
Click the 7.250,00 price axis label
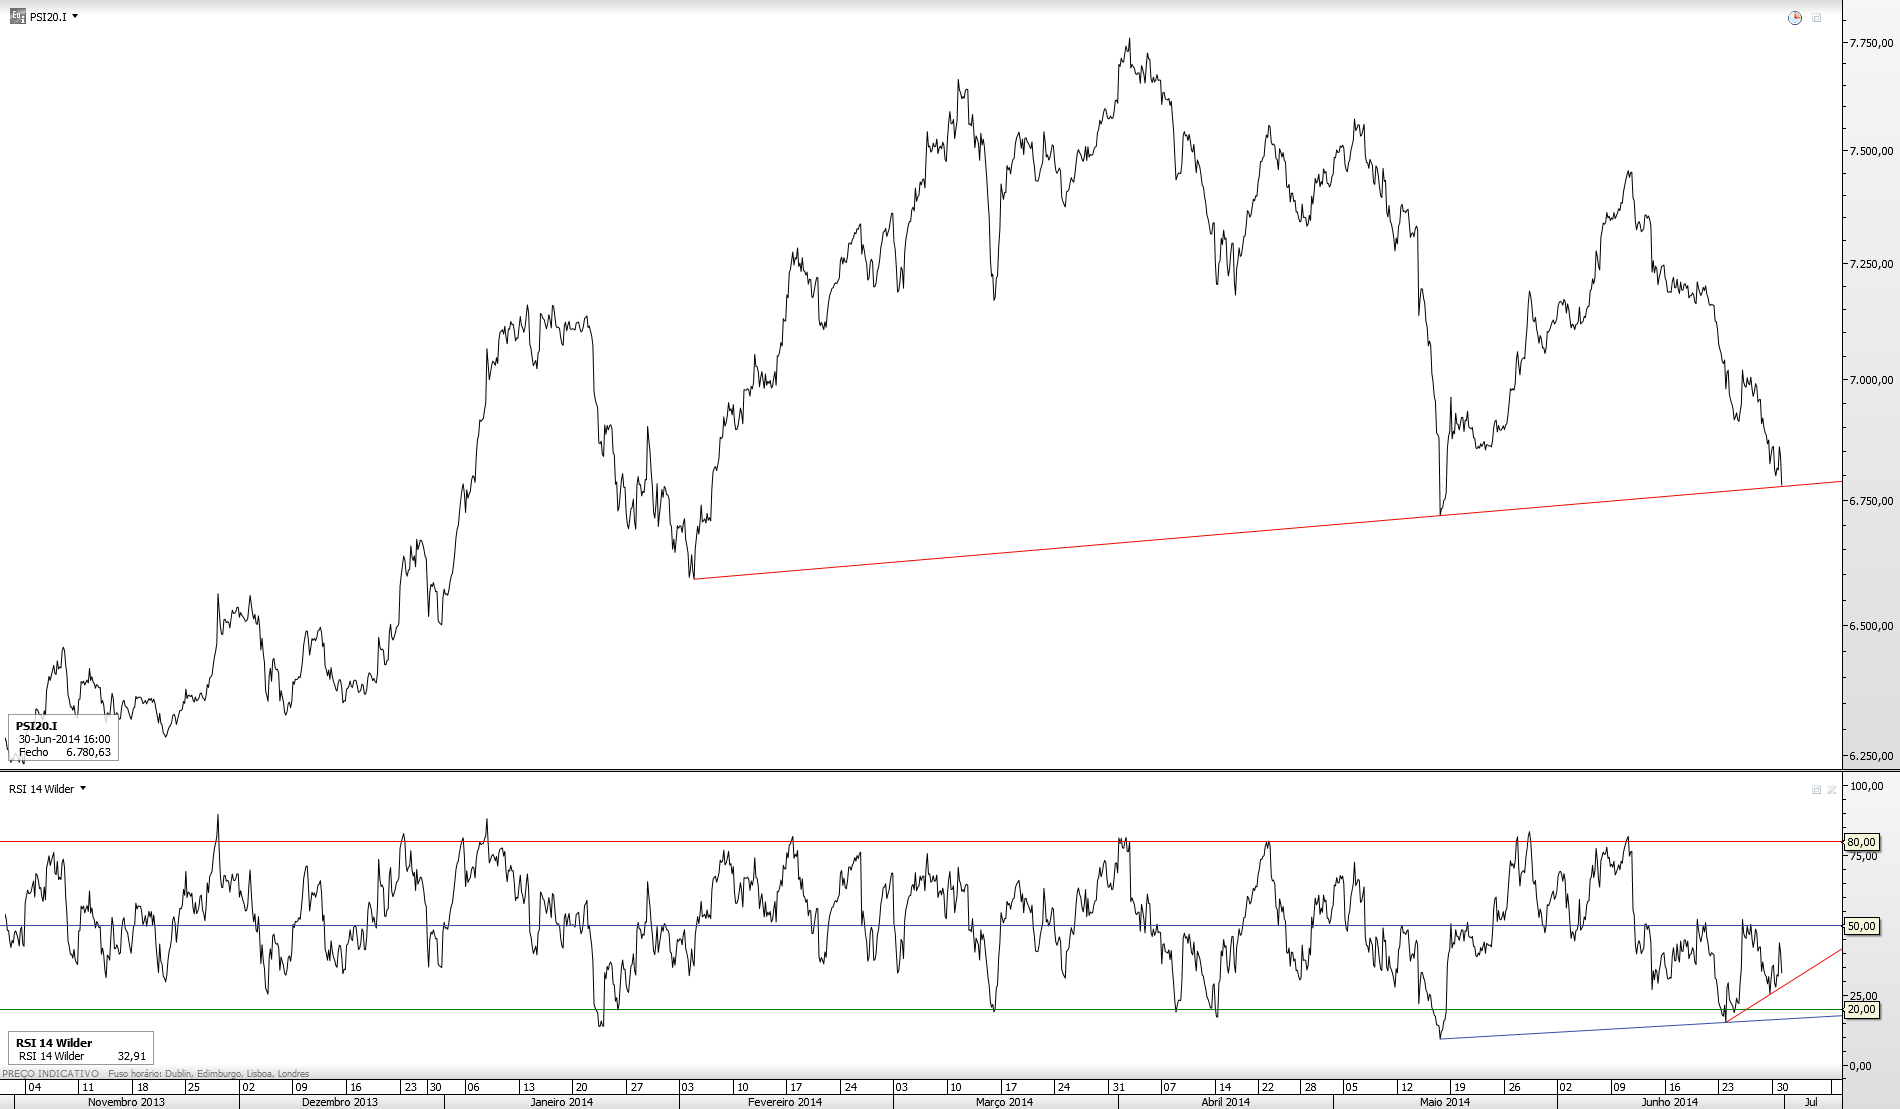pos(1871,264)
